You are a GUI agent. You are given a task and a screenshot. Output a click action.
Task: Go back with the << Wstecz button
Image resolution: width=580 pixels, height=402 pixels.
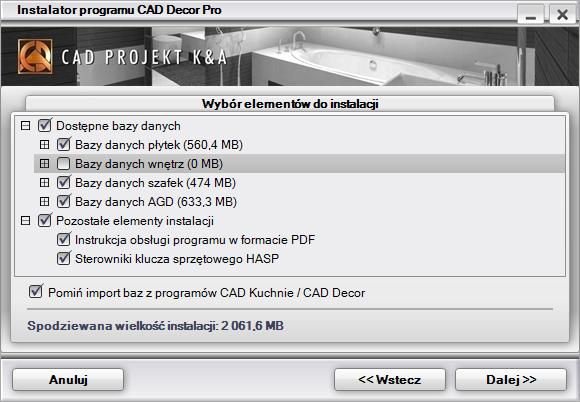[390, 380]
